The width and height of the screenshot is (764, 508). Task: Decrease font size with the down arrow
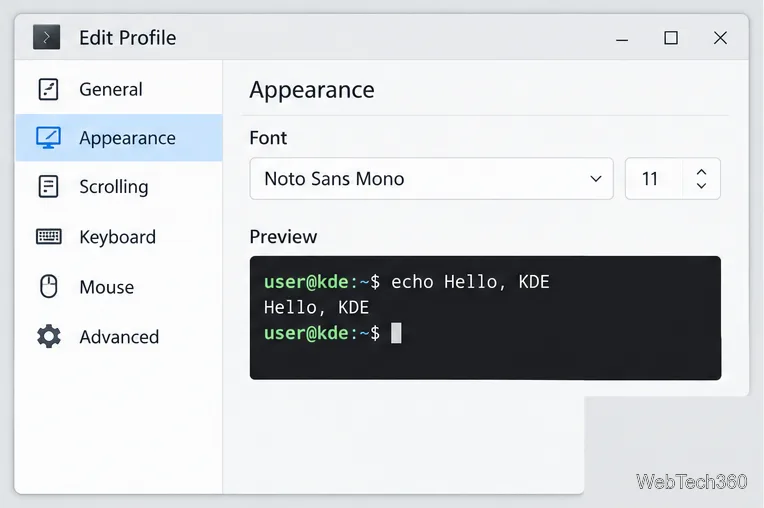point(701,186)
